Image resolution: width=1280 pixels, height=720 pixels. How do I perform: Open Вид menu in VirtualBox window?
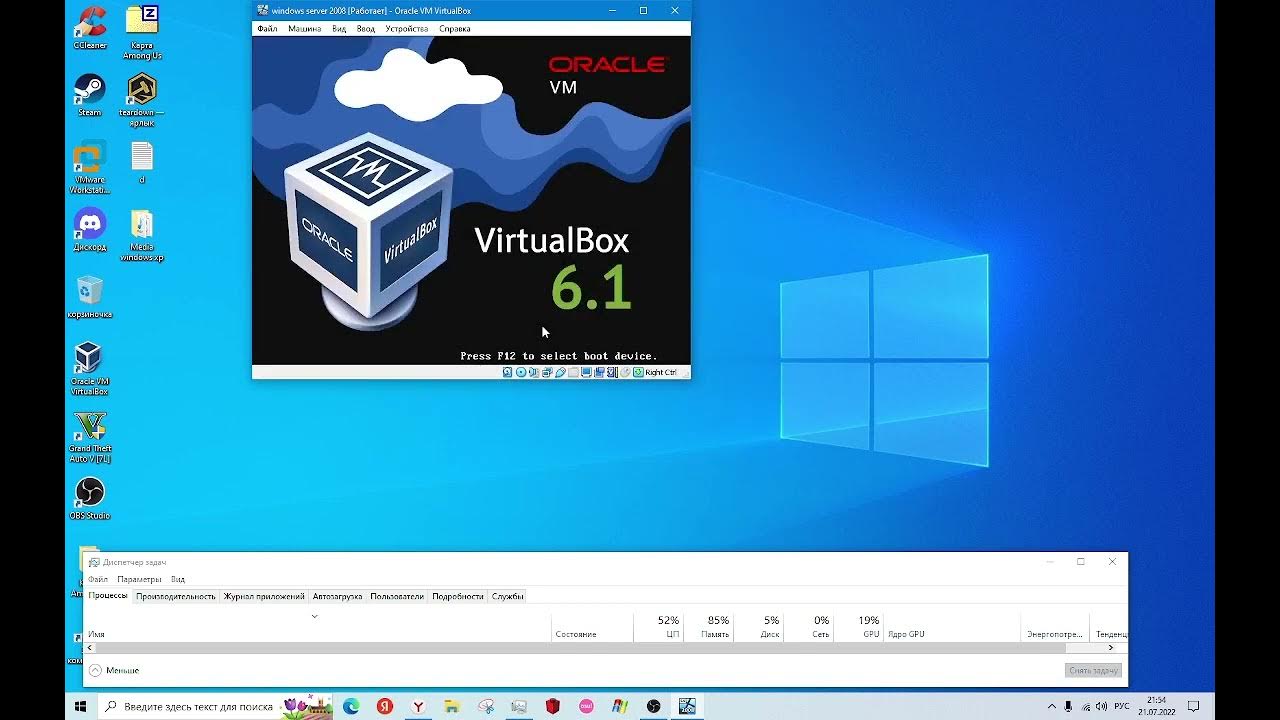coord(339,29)
